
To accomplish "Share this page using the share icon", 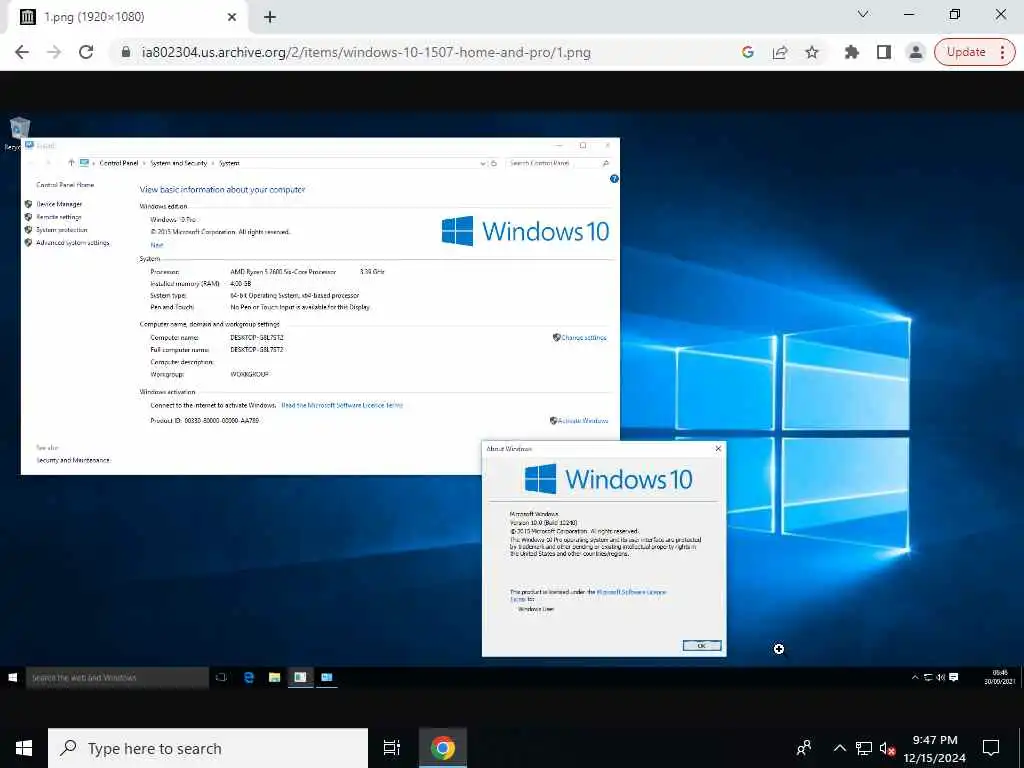I will (780, 52).
